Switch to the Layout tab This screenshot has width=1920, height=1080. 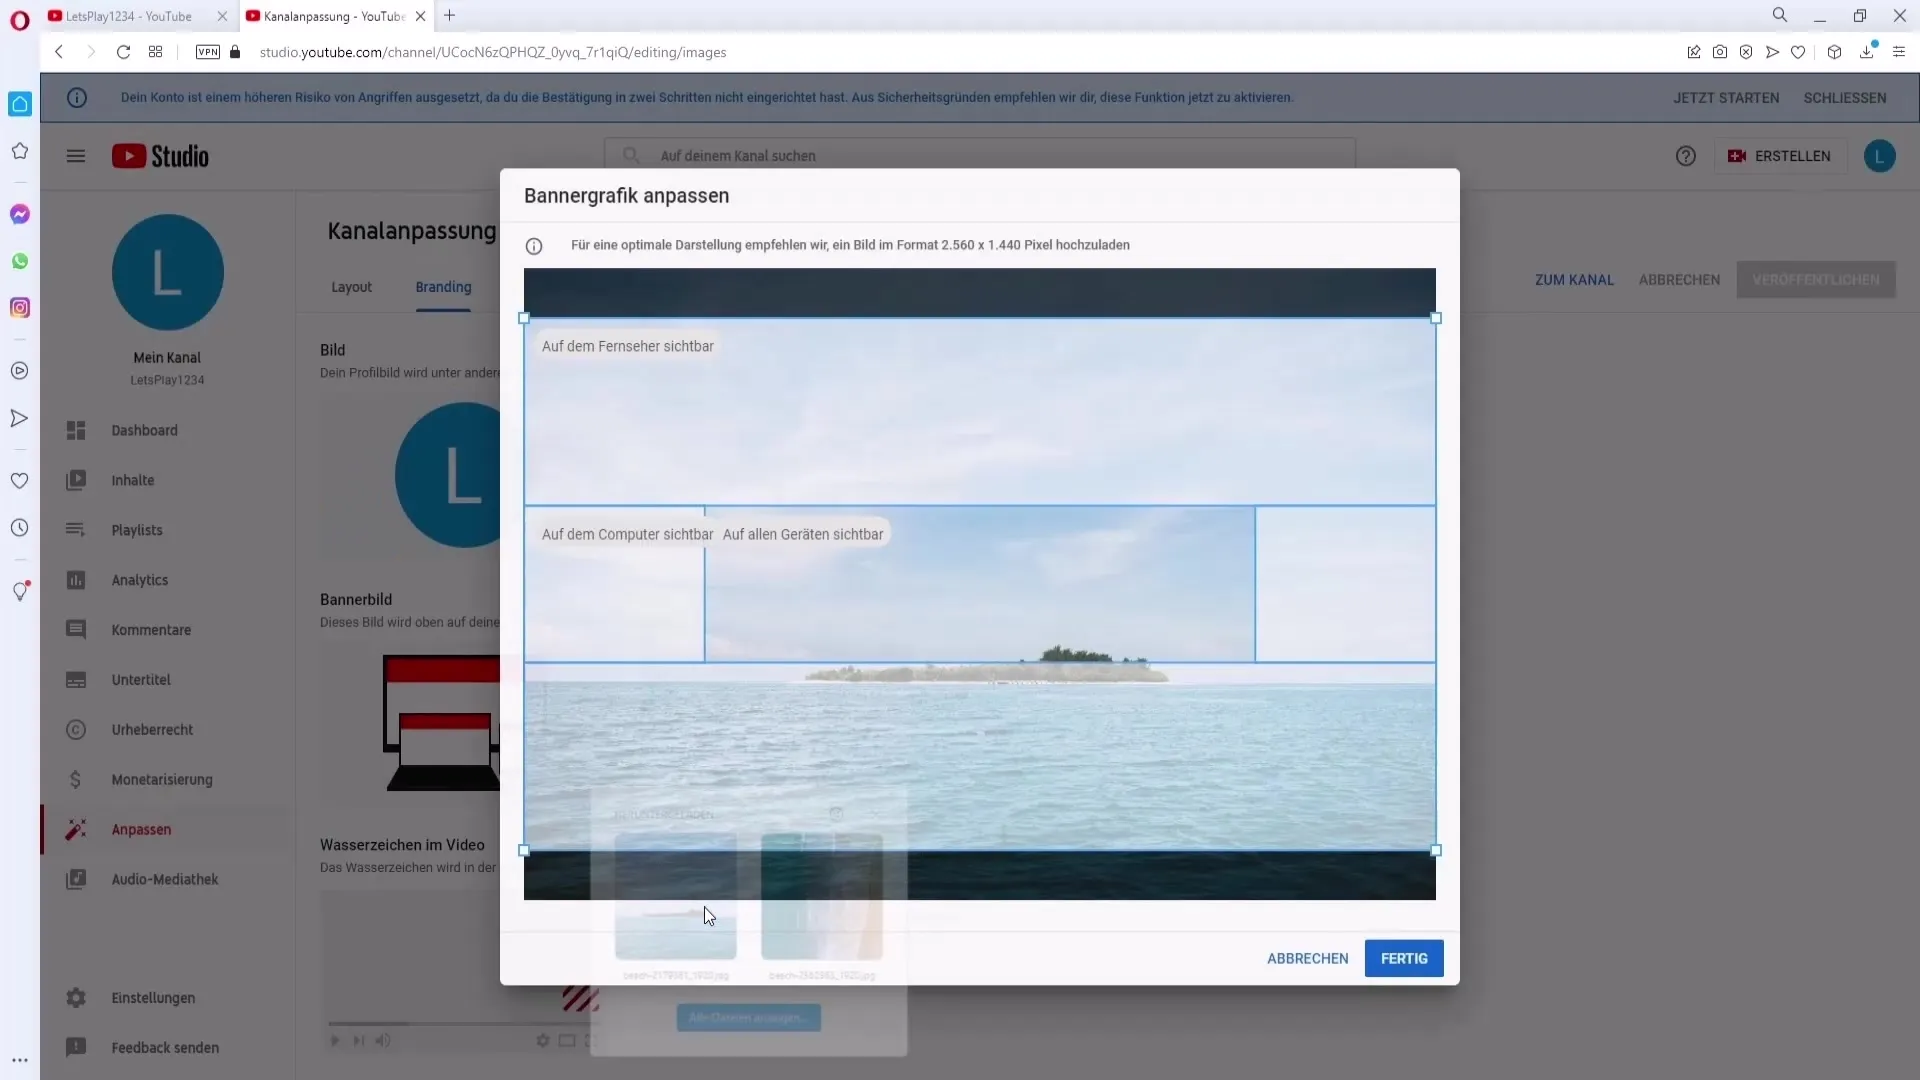(351, 286)
